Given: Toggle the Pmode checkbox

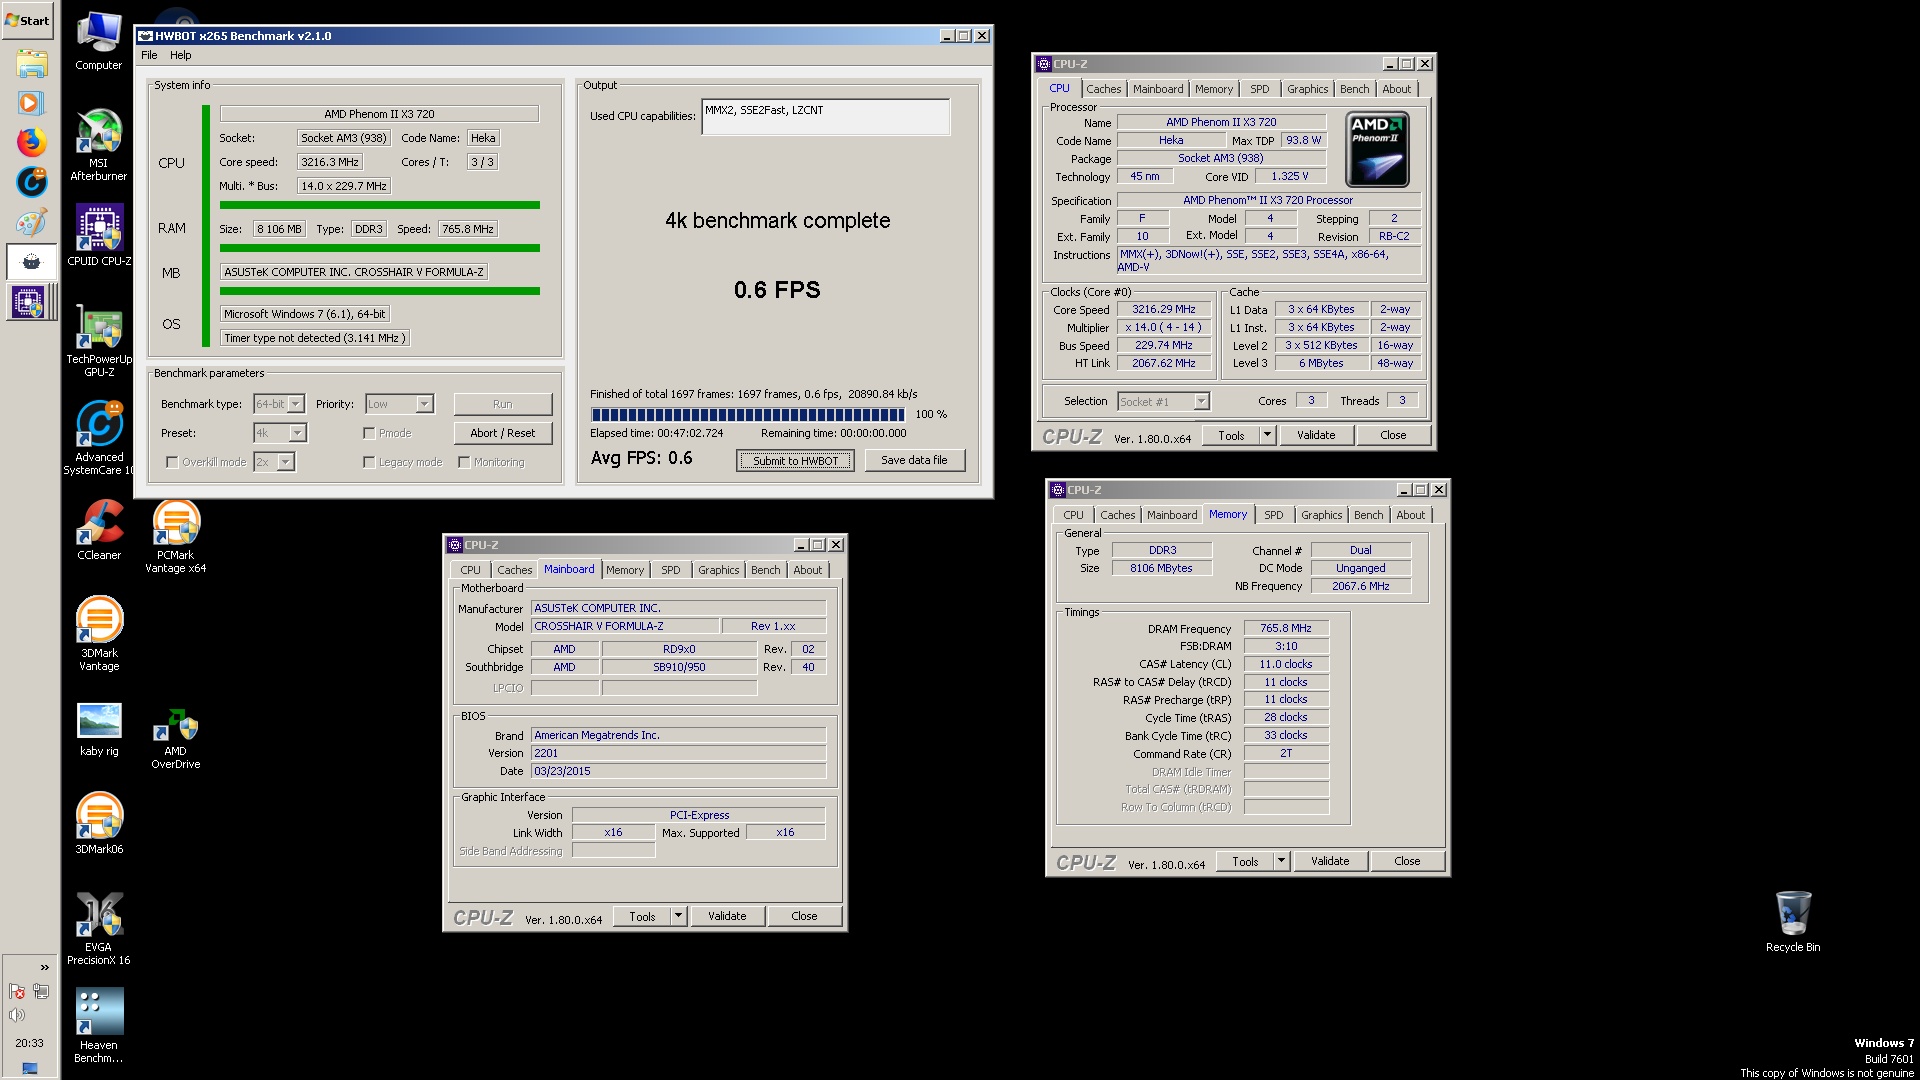Looking at the screenshot, I should pyautogui.click(x=369, y=433).
